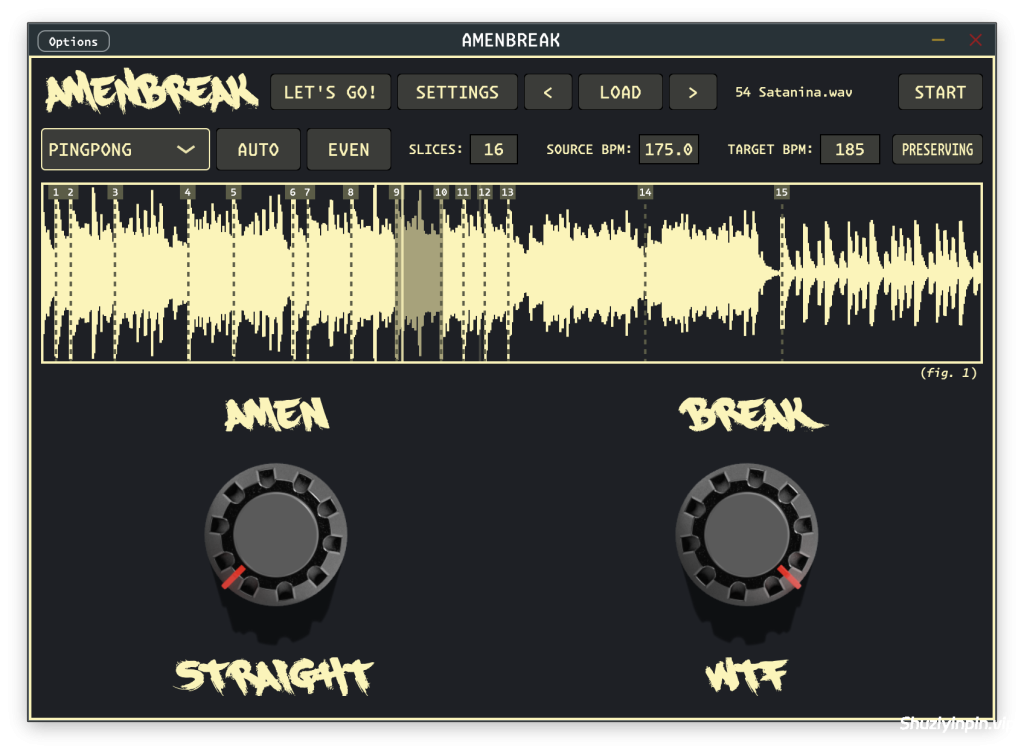Open the PINGPONG playback mode dropdown
1024x754 pixels.
click(x=125, y=149)
